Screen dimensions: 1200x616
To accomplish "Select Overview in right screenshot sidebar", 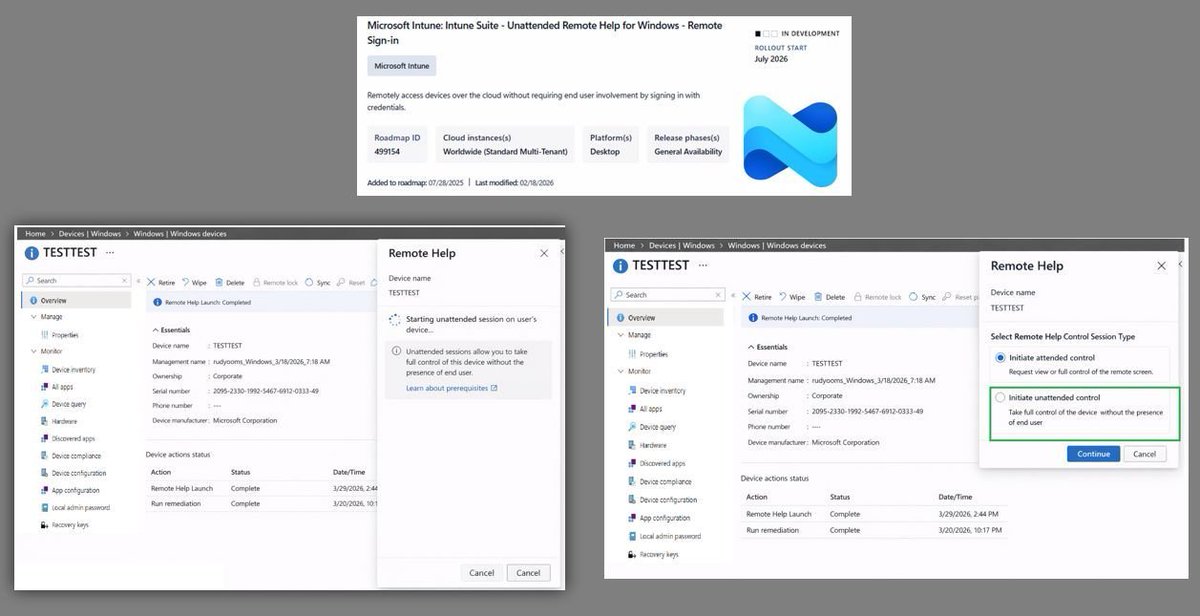I will coord(665,317).
